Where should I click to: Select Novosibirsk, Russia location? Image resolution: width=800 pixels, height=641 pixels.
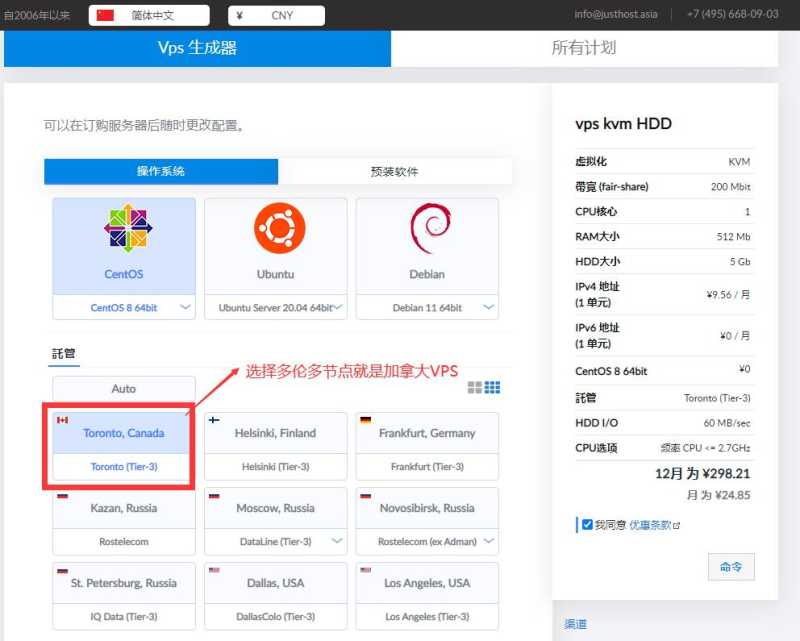pyautogui.click(x=427, y=508)
